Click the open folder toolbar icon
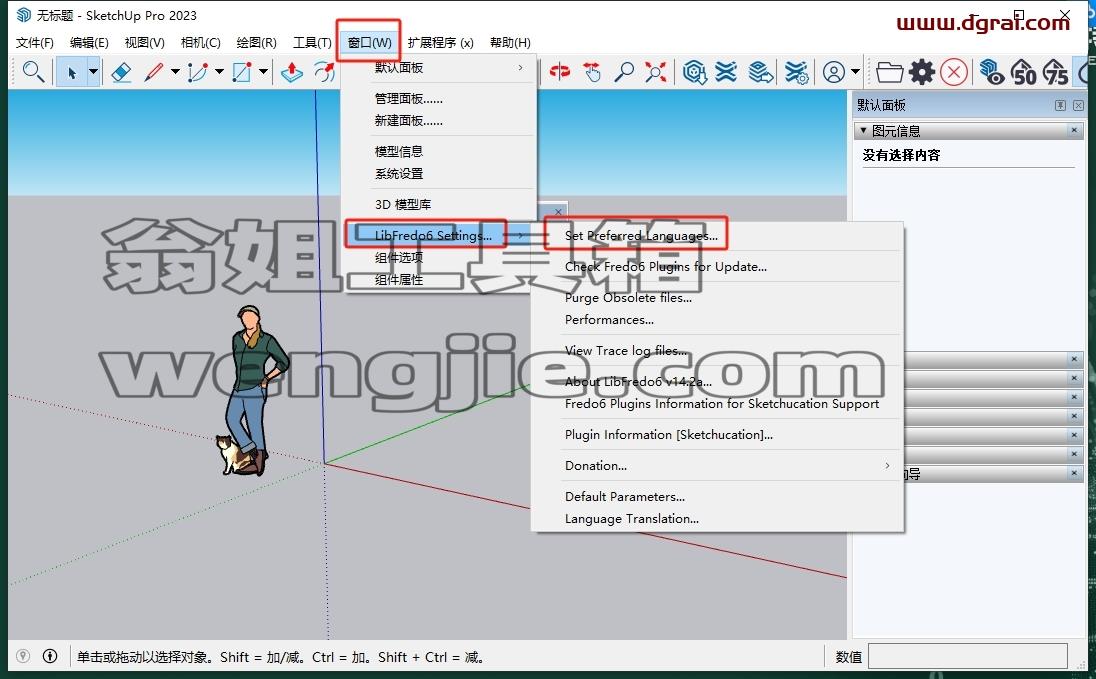This screenshot has width=1096, height=679. pyautogui.click(x=890, y=72)
